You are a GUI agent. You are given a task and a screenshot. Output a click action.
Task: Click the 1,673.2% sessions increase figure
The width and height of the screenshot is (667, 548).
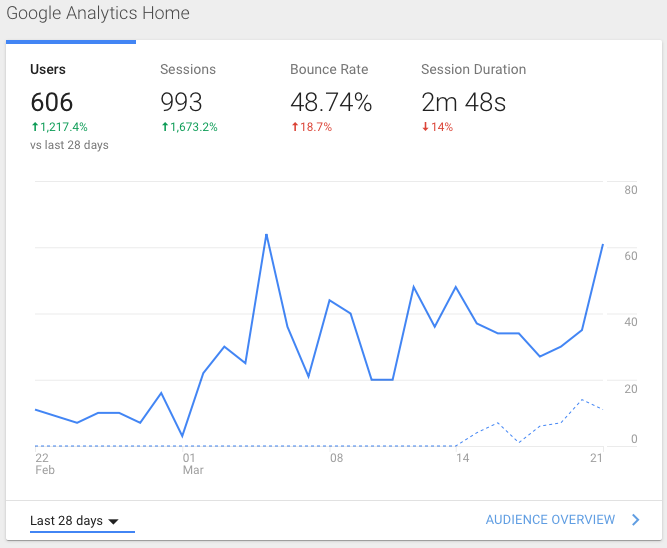click(189, 127)
